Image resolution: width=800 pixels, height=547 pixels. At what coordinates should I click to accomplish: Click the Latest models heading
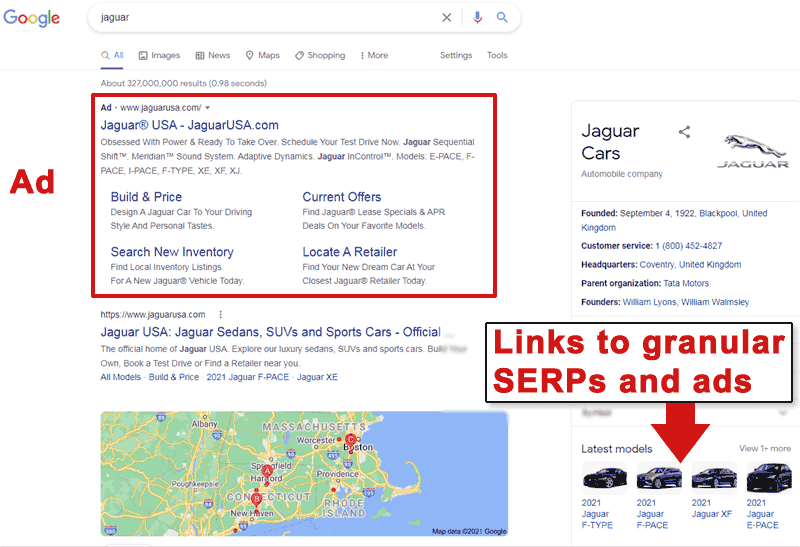point(617,449)
